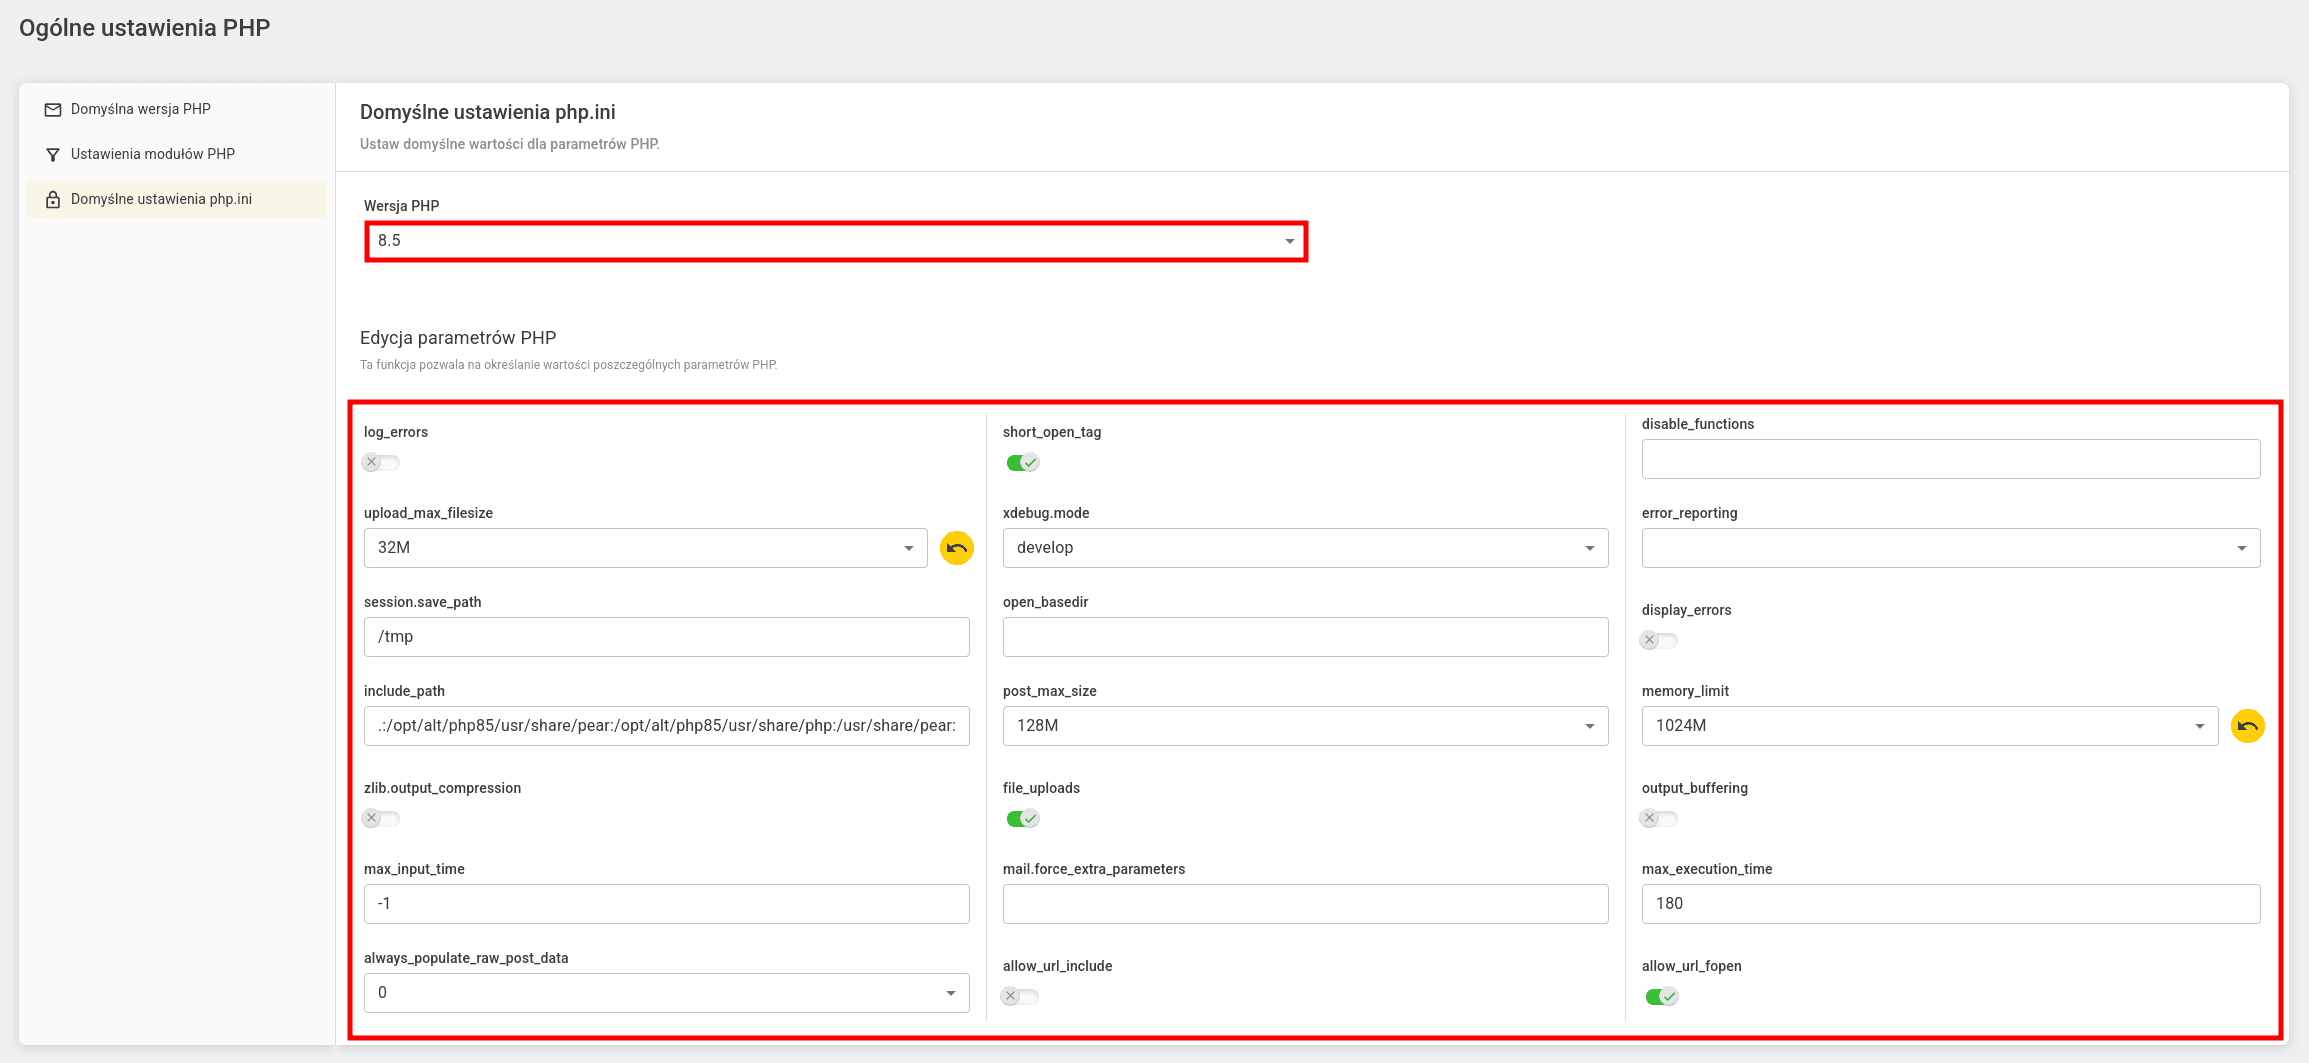The image size is (2309, 1063).
Task: Click the max_input_time field showing -1
Action: [666, 904]
